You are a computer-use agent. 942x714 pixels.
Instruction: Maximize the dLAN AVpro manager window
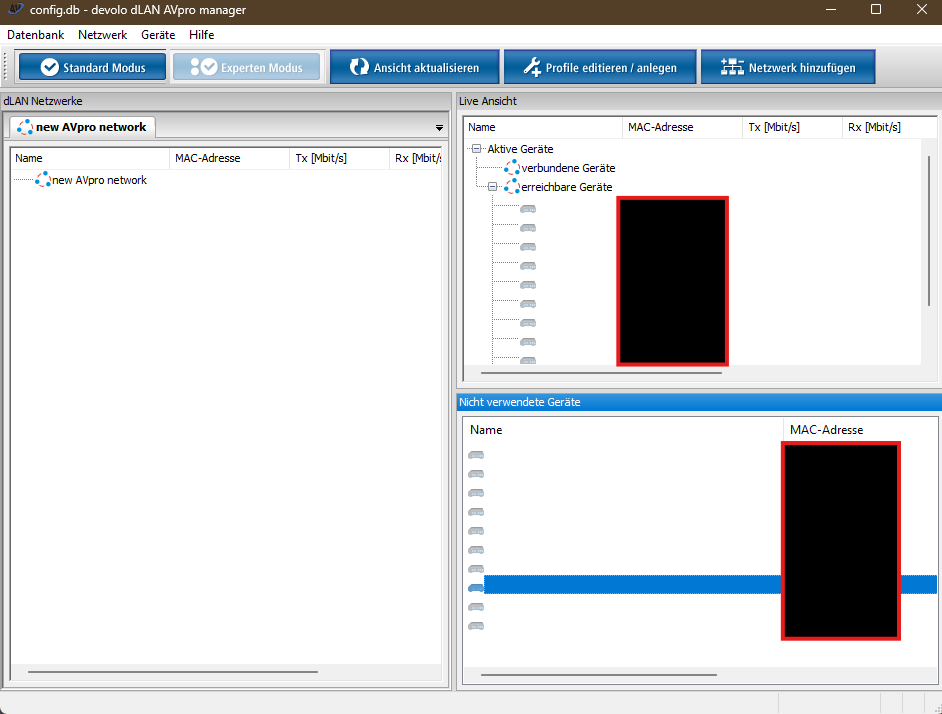(x=876, y=10)
